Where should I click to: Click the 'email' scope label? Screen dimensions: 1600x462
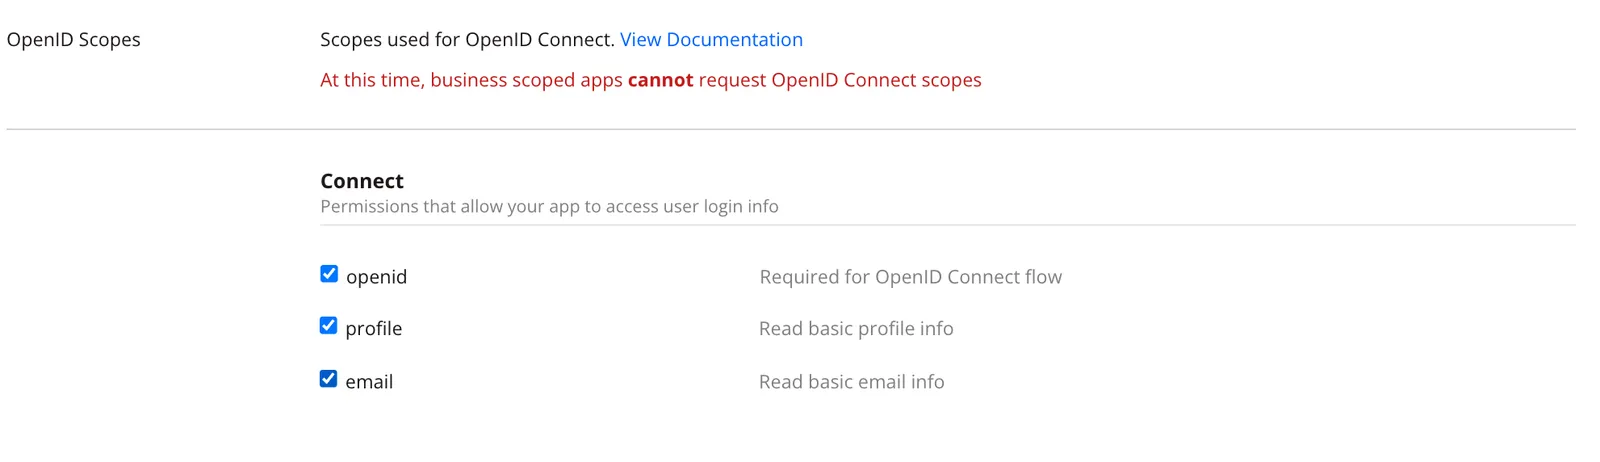(369, 382)
